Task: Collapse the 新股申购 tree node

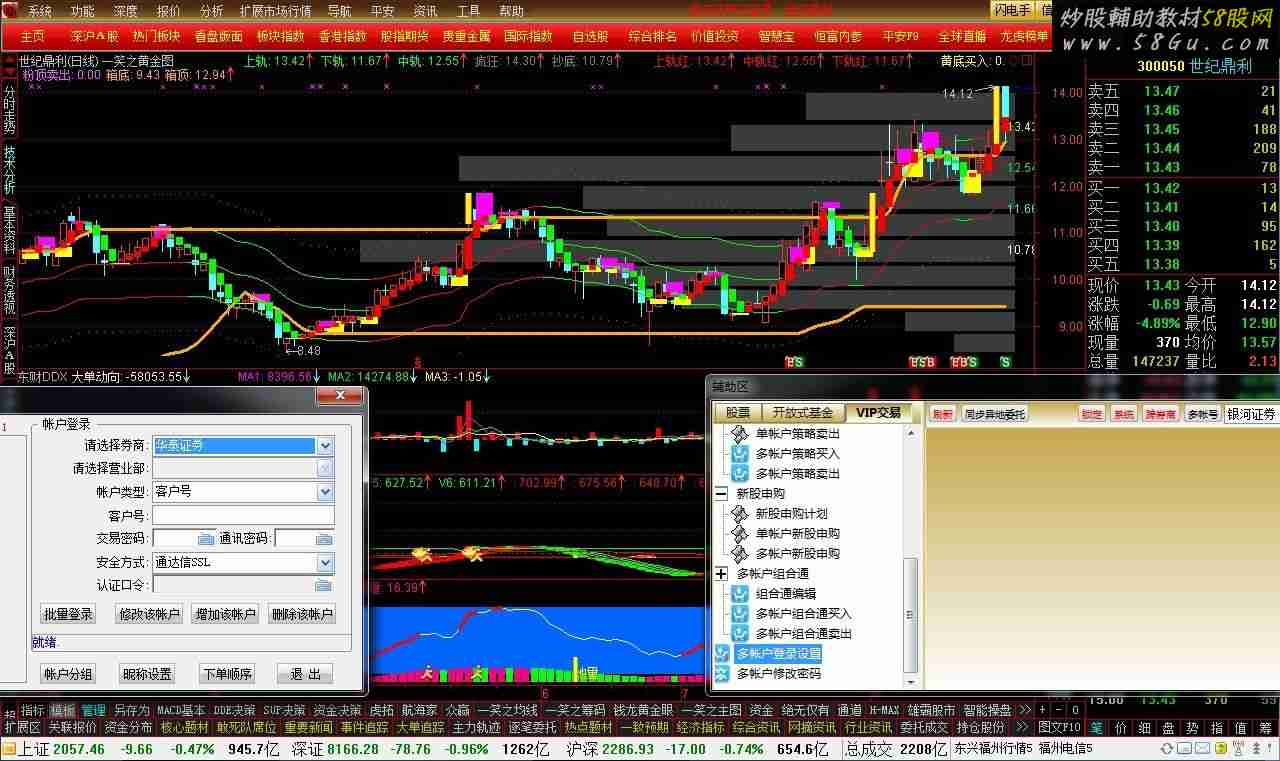Action: [721, 494]
